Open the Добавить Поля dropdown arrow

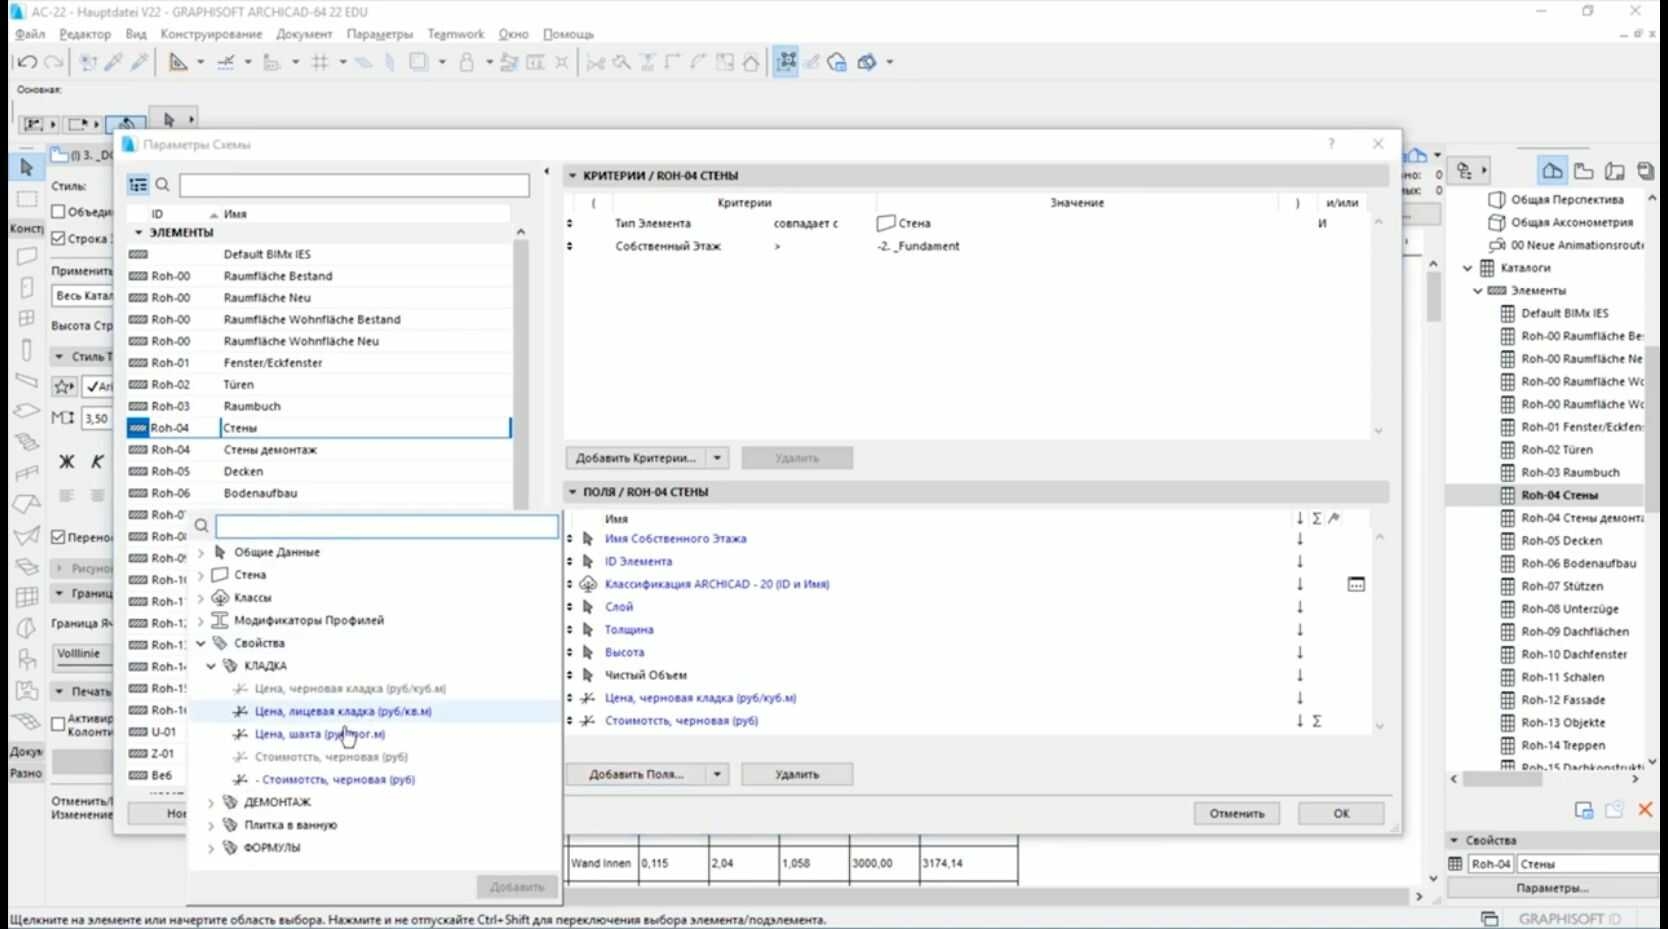point(717,774)
